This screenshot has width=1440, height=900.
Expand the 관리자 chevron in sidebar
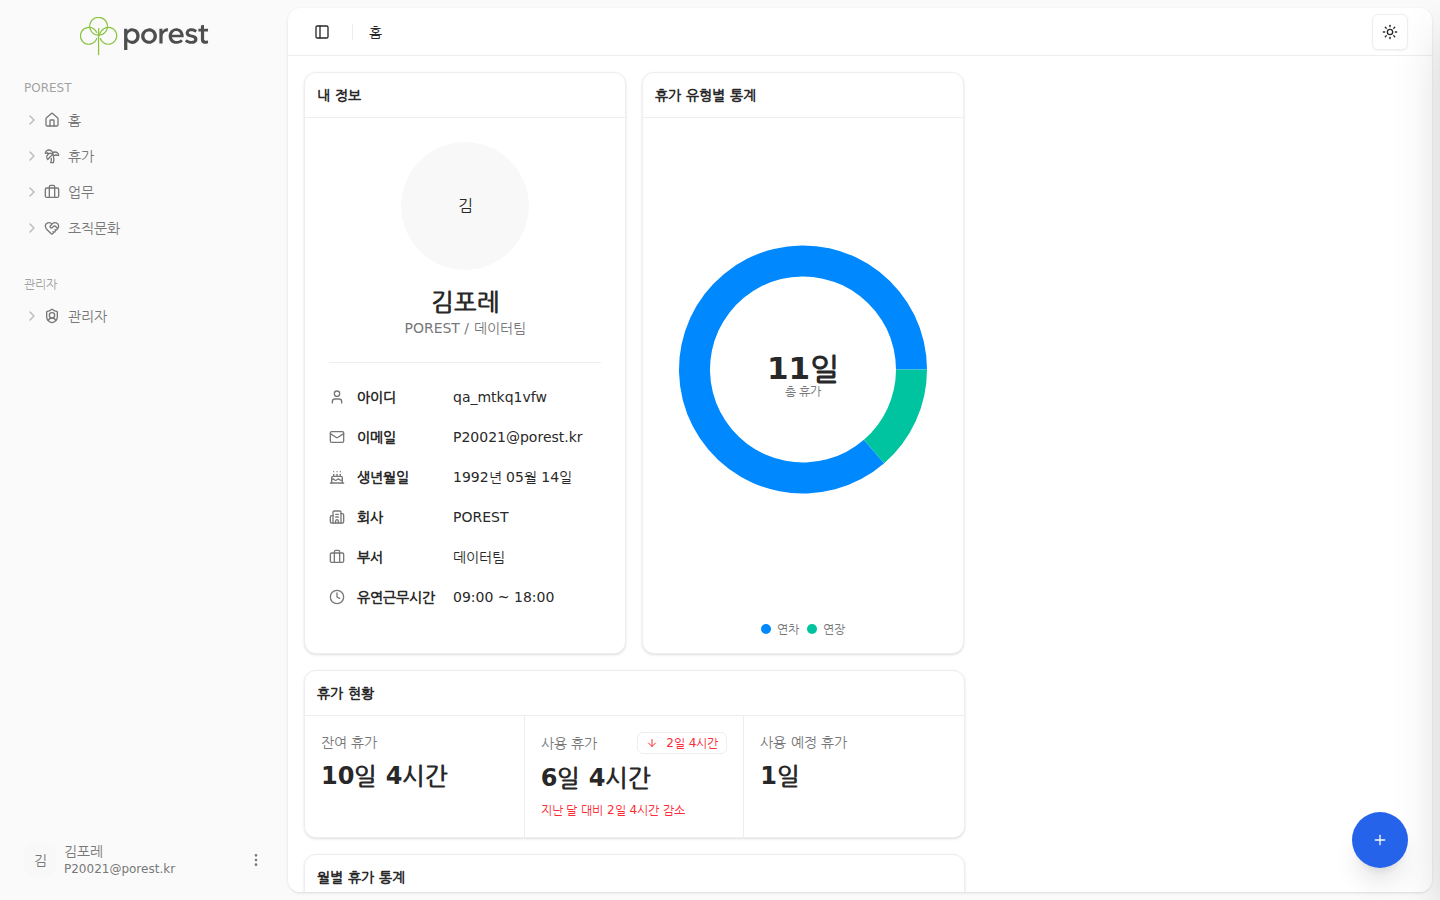point(32,316)
